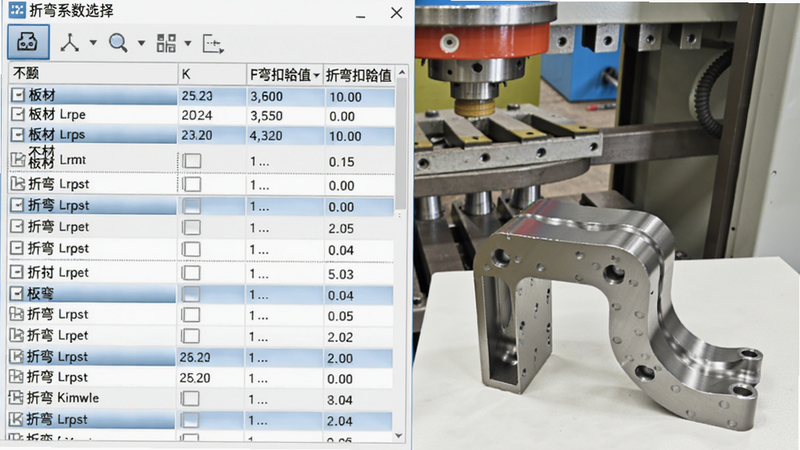Click the machined bracket part photo
The height and width of the screenshot is (450, 800).
point(617,316)
